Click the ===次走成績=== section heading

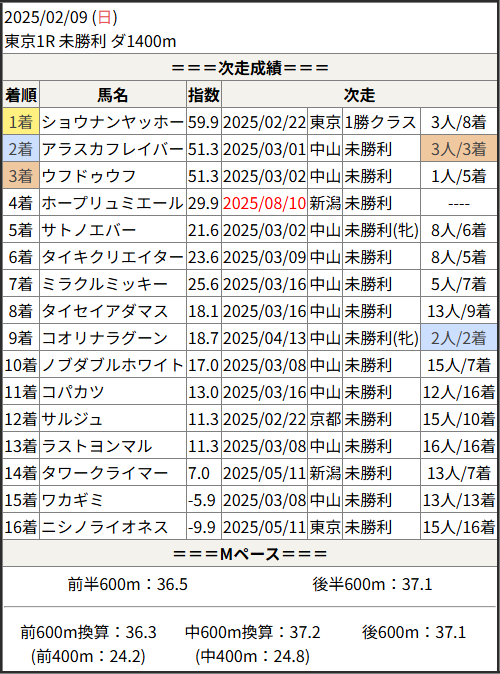250,67
